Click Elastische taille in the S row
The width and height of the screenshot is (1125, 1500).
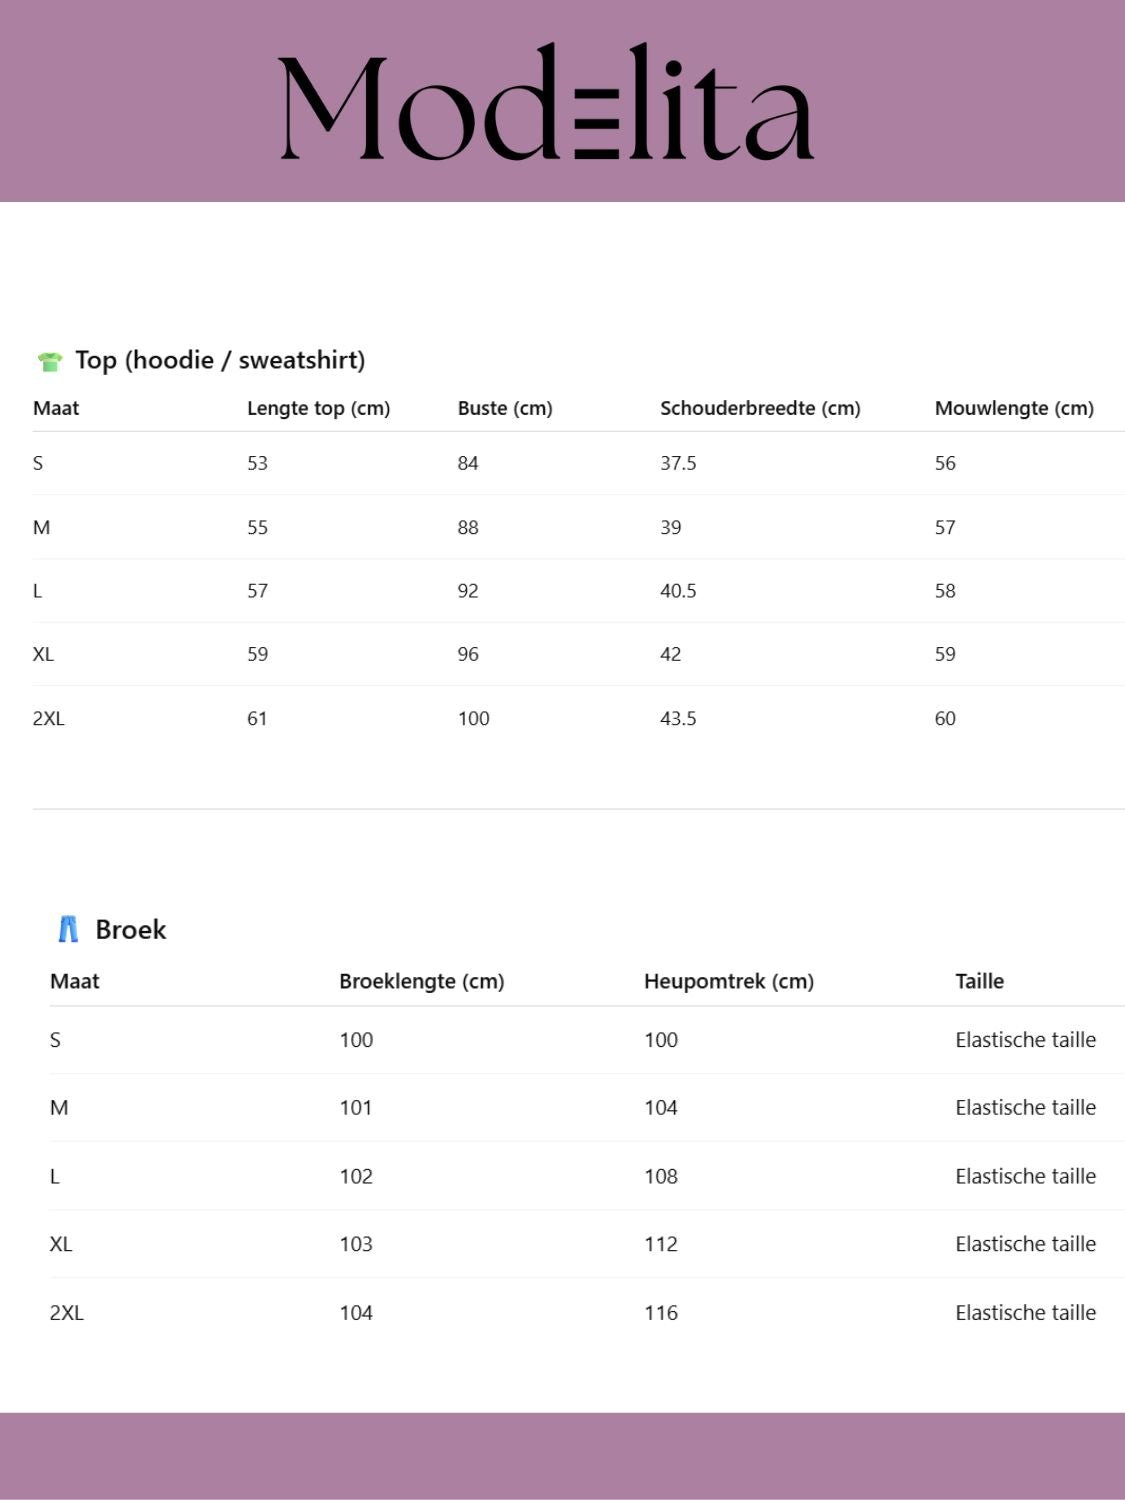coord(1025,1040)
